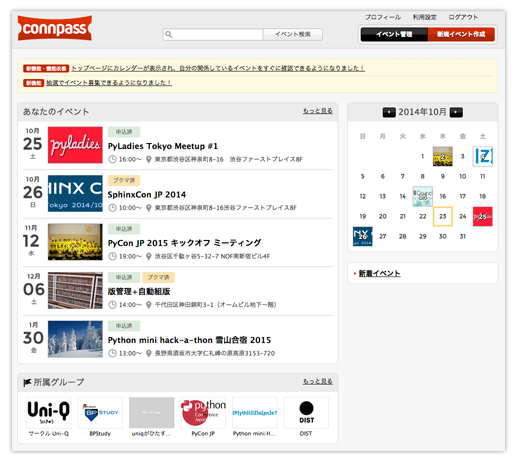Click the ブクマ済 badge on SphinxCon row

click(124, 180)
